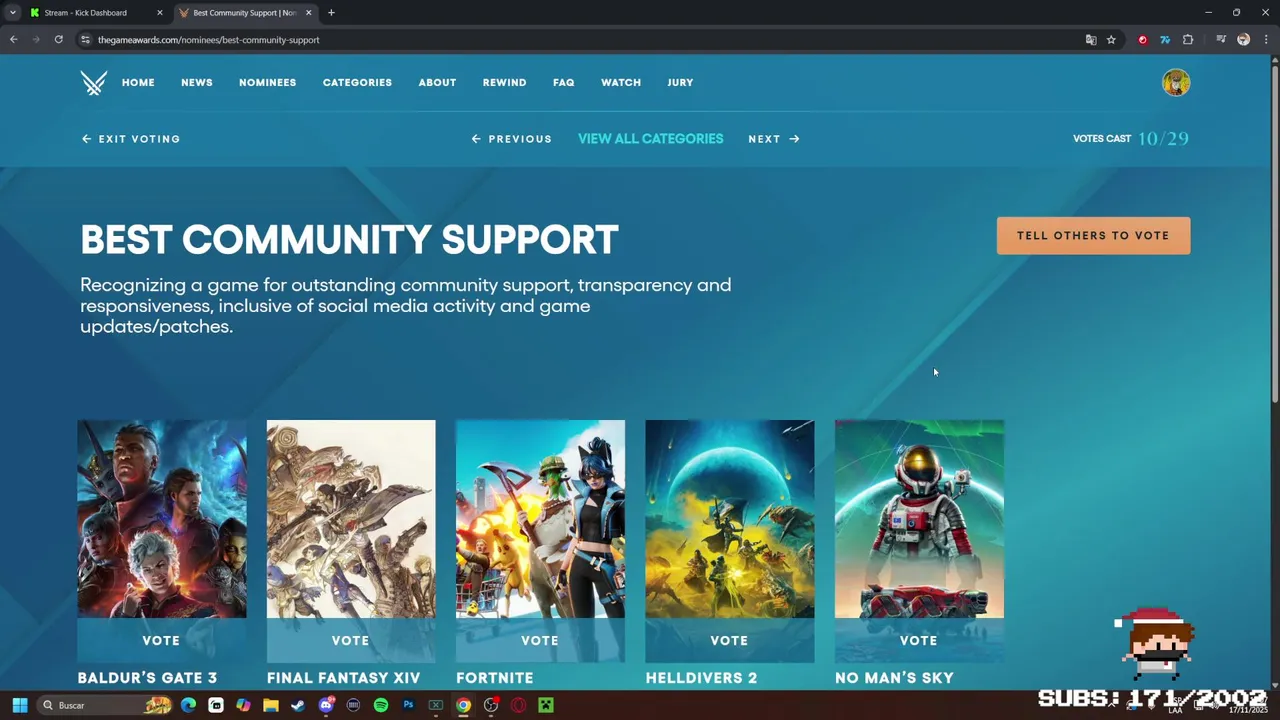Bookmark this page with the star icon
The image size is (1280, 720).
point(1111,40)
